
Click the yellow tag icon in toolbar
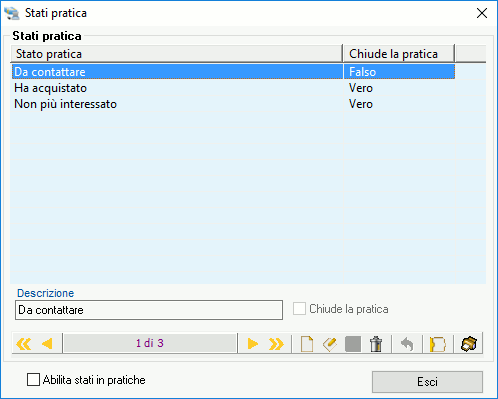point(438,344)
